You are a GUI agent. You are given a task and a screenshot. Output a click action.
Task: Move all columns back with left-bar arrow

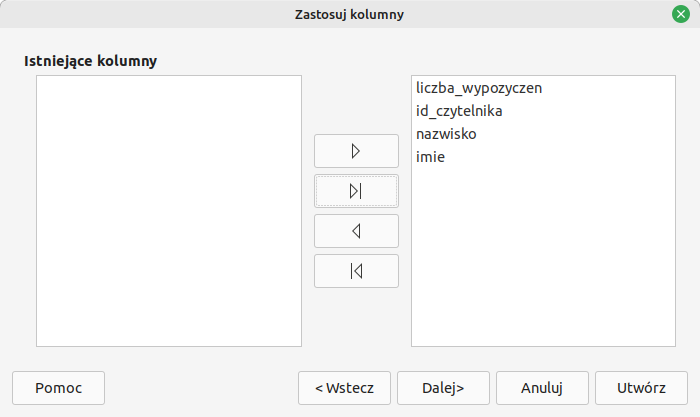(x=356, y=271)
